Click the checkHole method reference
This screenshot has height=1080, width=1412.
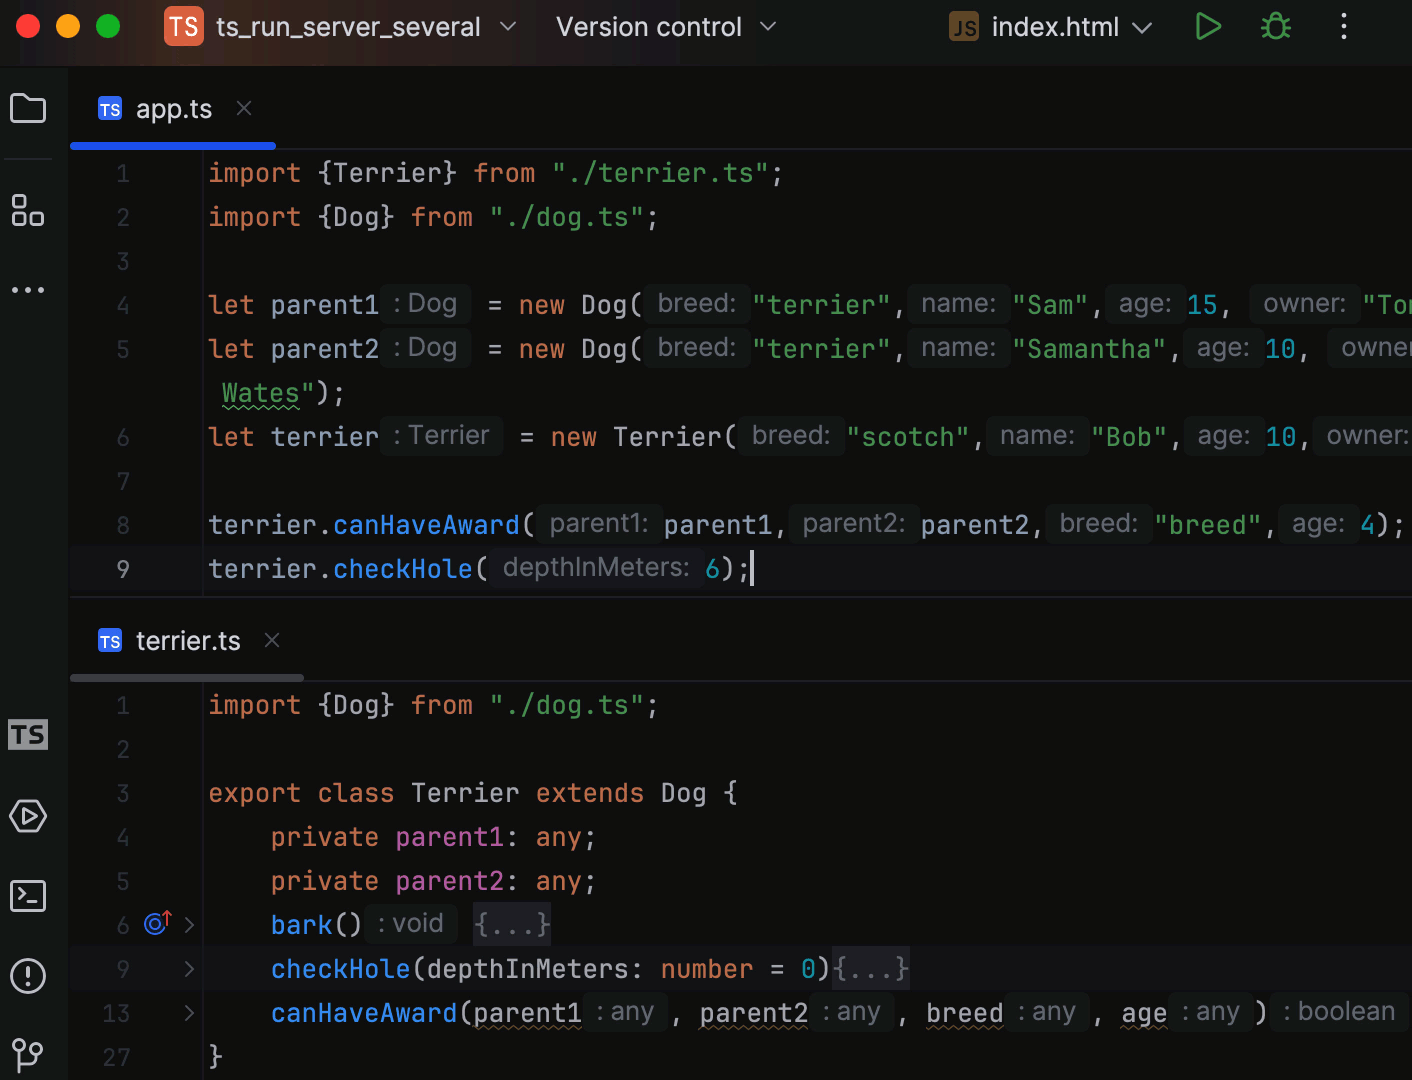pyautogui.click(x=402, y=568)
